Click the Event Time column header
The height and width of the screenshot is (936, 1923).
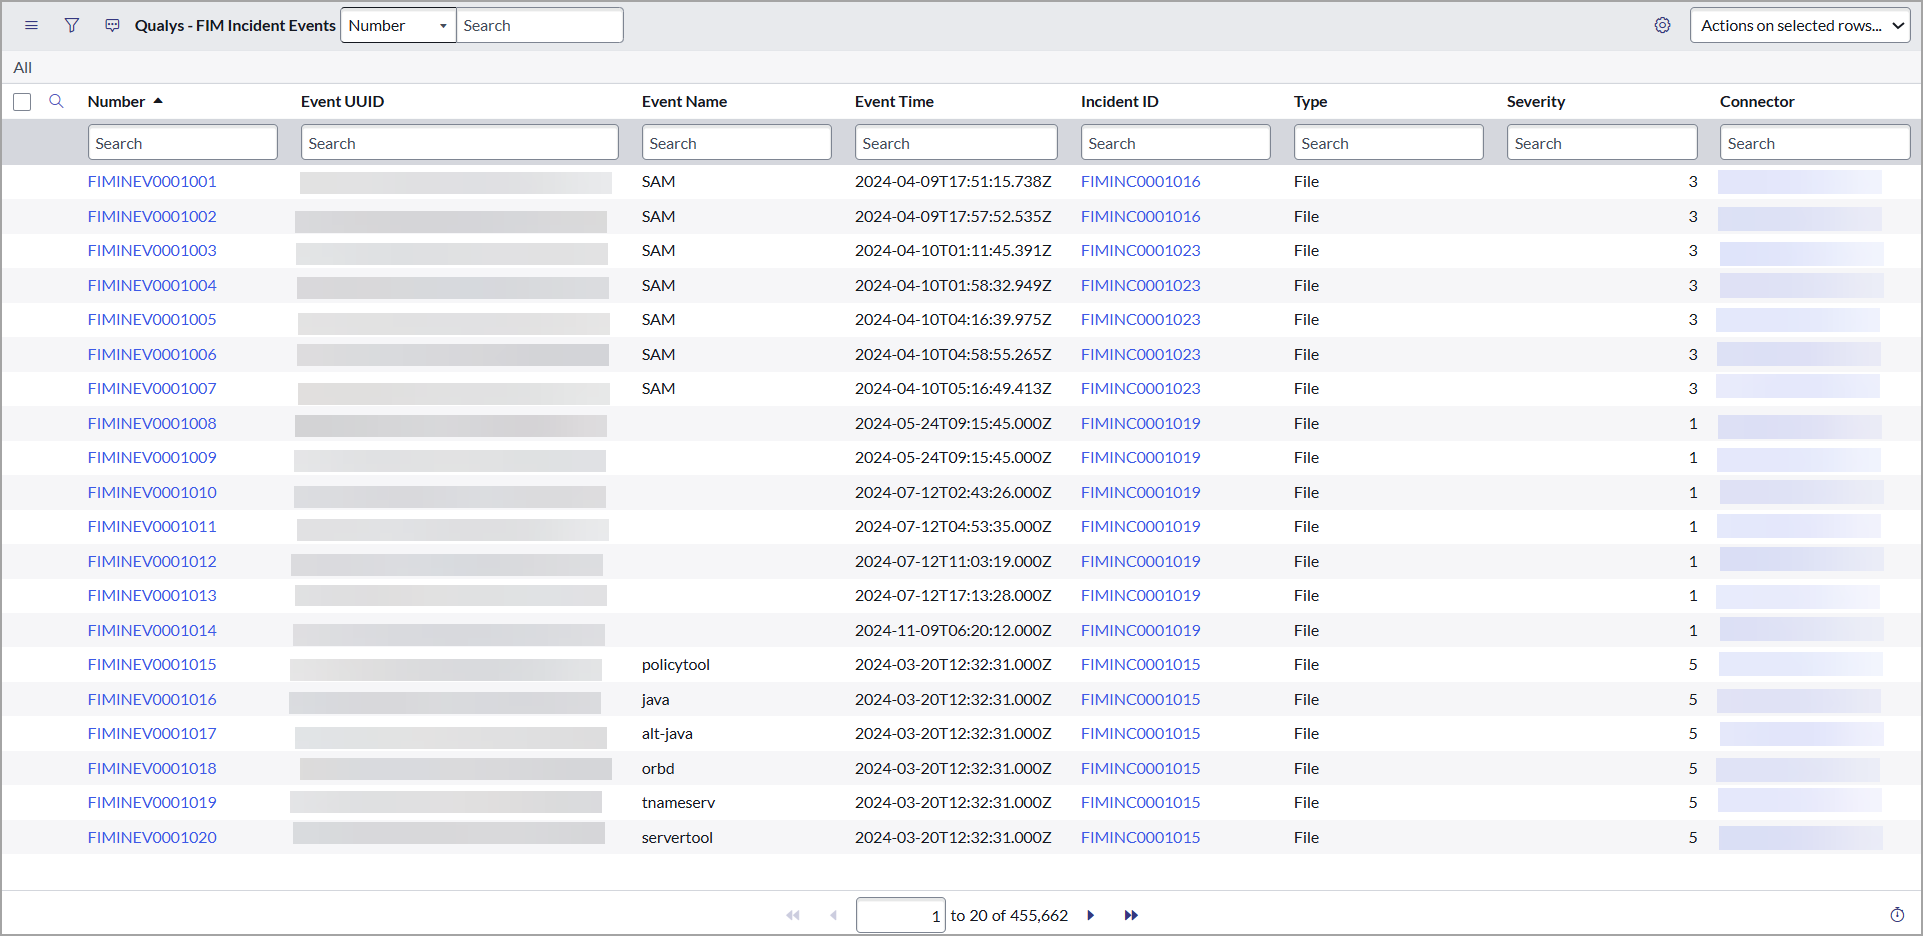[894, 102]
